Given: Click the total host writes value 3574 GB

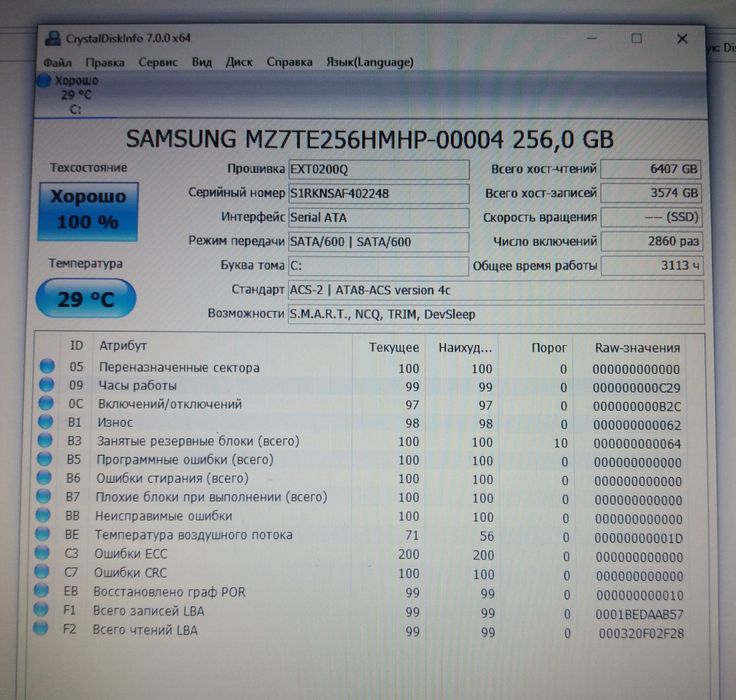Looking at the screenshot, I should pos(651,193).
